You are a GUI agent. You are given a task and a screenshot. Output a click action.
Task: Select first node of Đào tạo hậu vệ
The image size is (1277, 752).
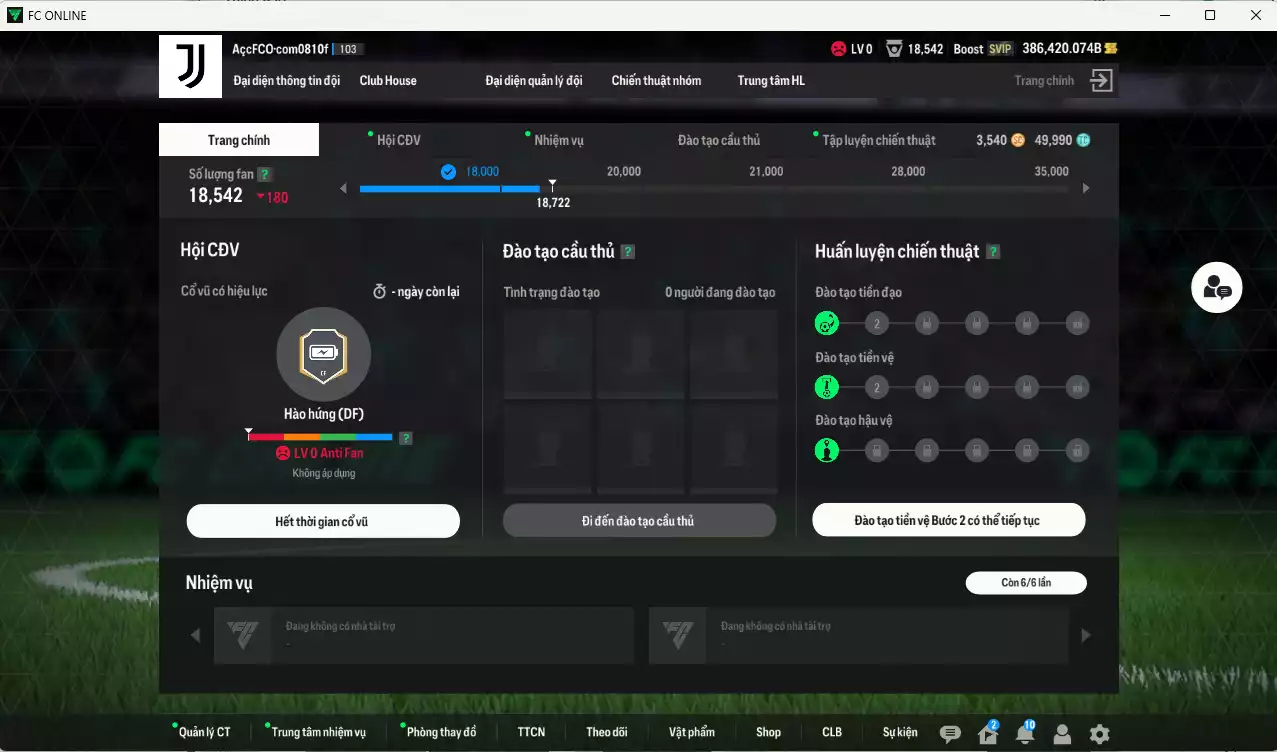point(826,450)
